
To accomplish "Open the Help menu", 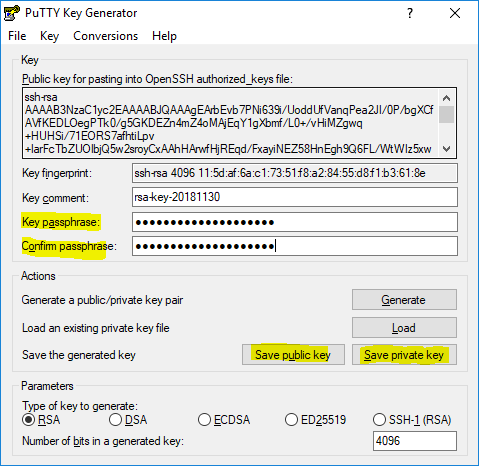I will [164, 36].
